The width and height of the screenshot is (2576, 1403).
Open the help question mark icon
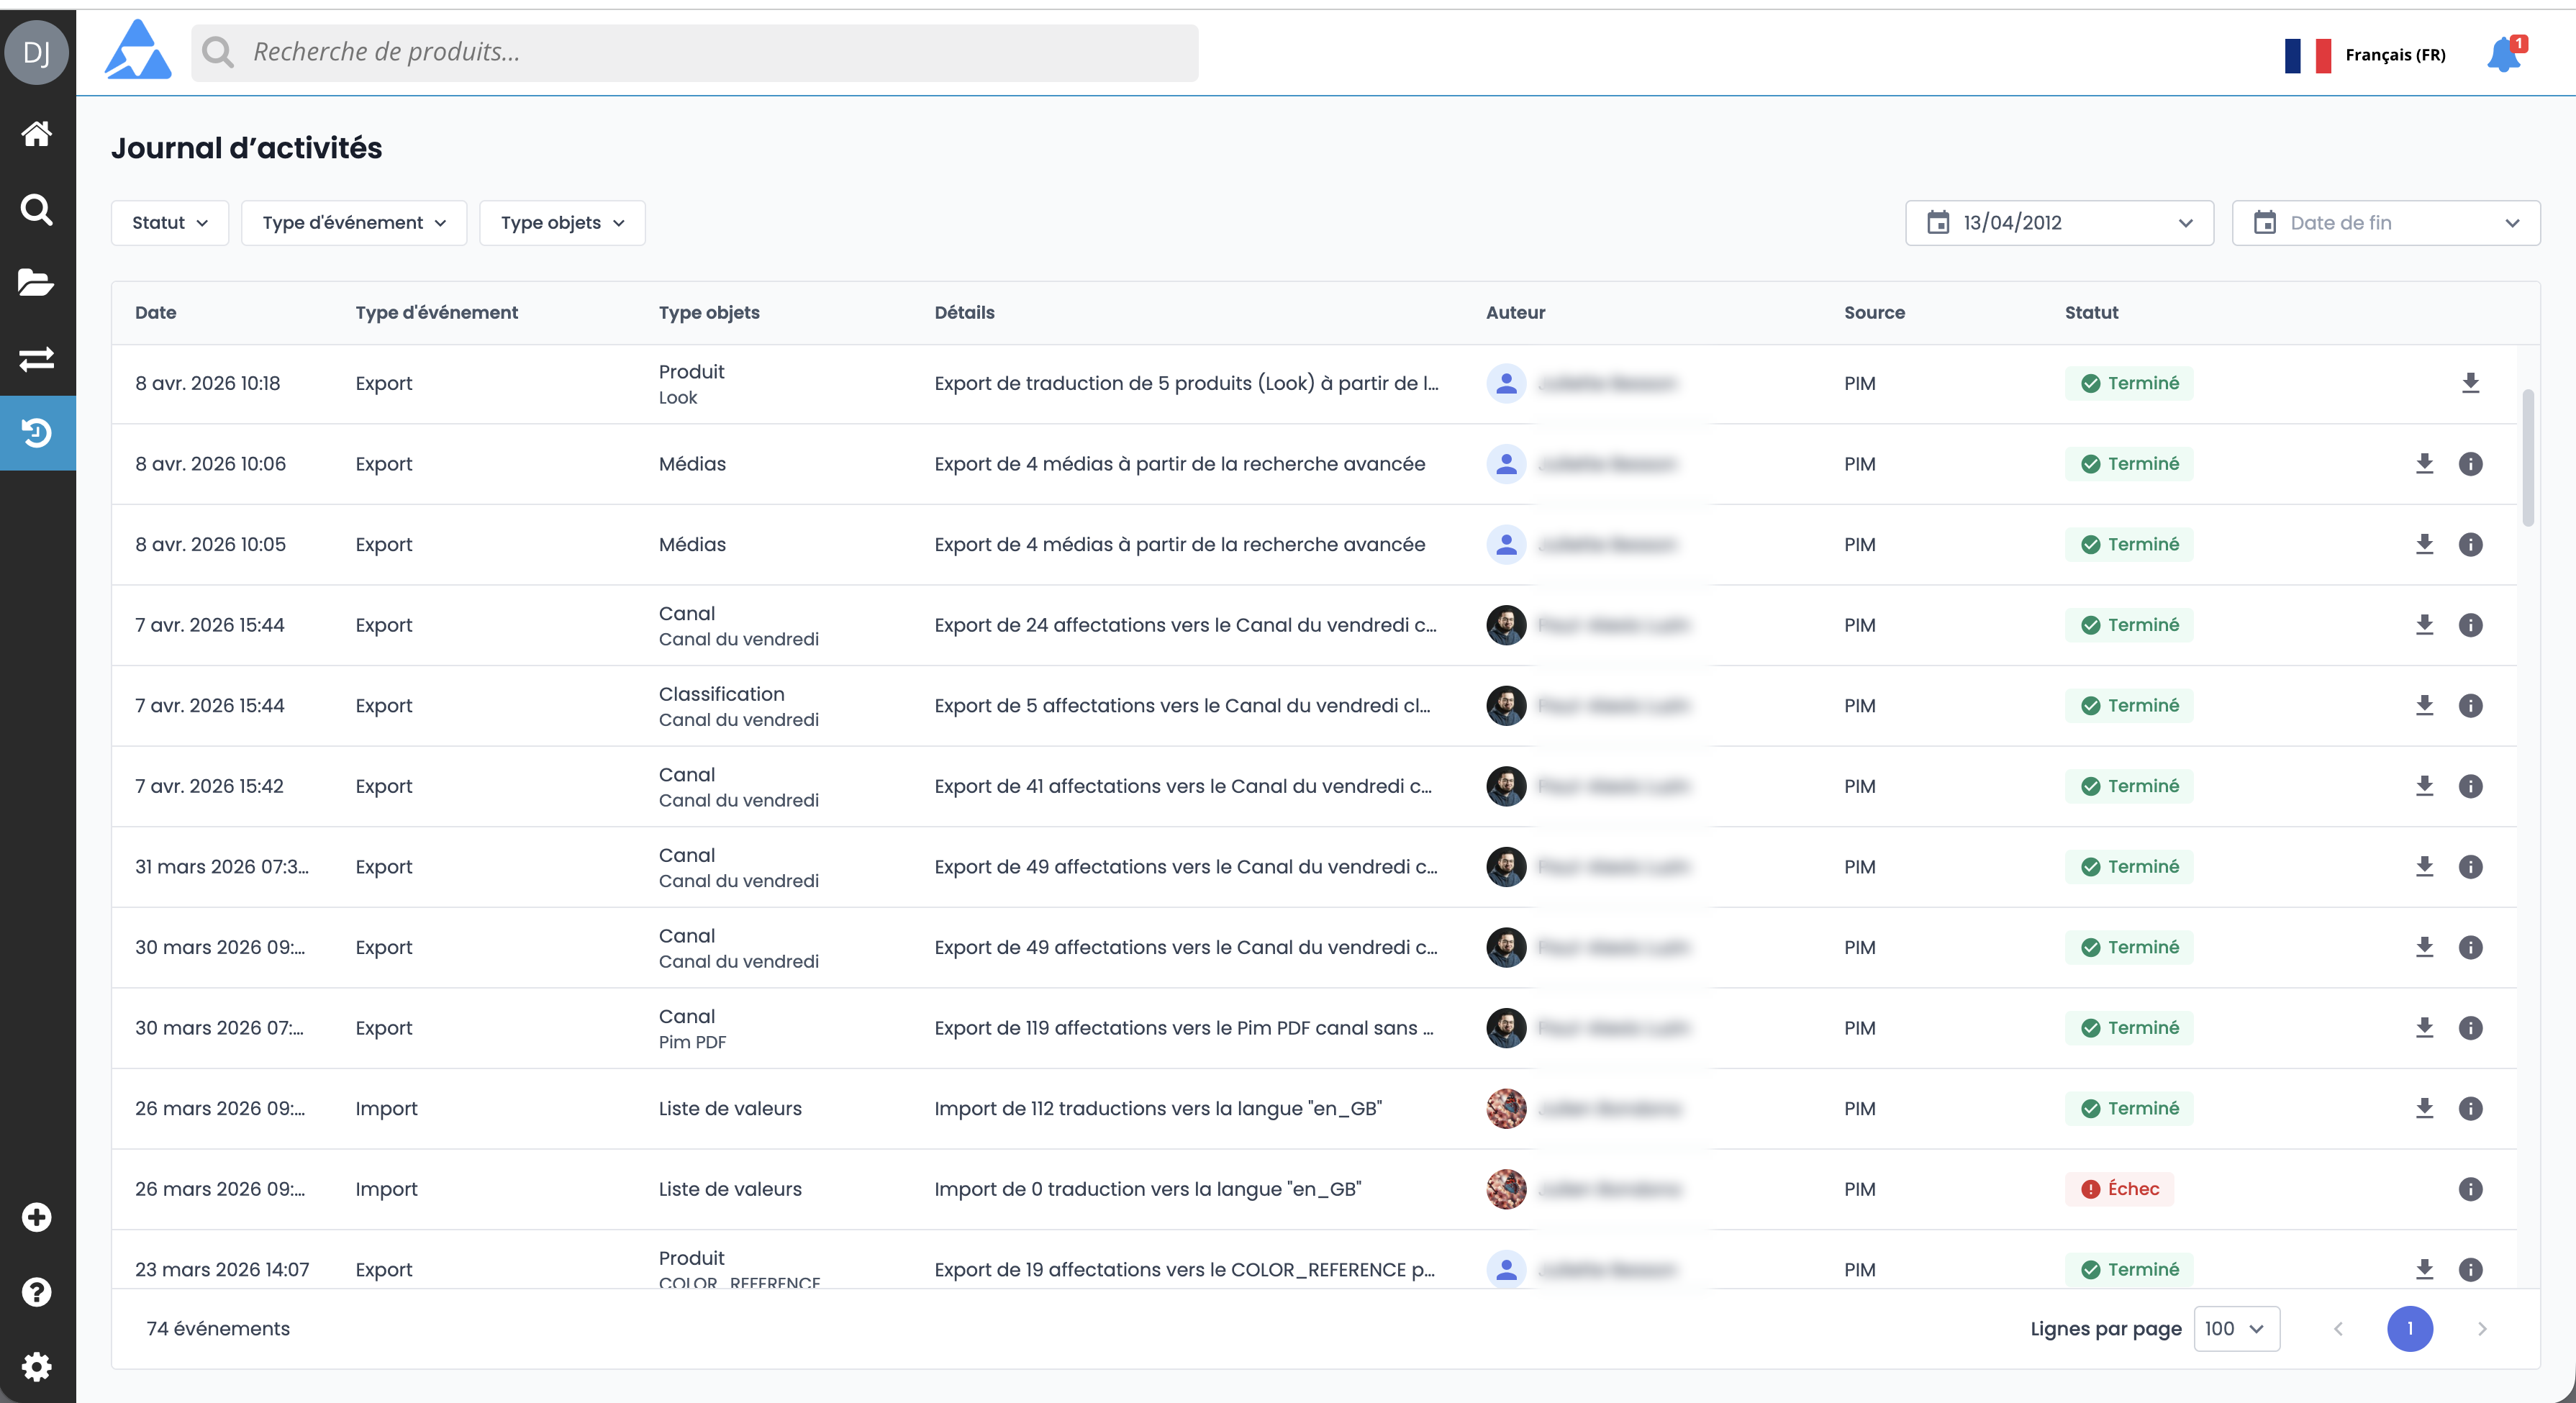tap(37, 1292)
